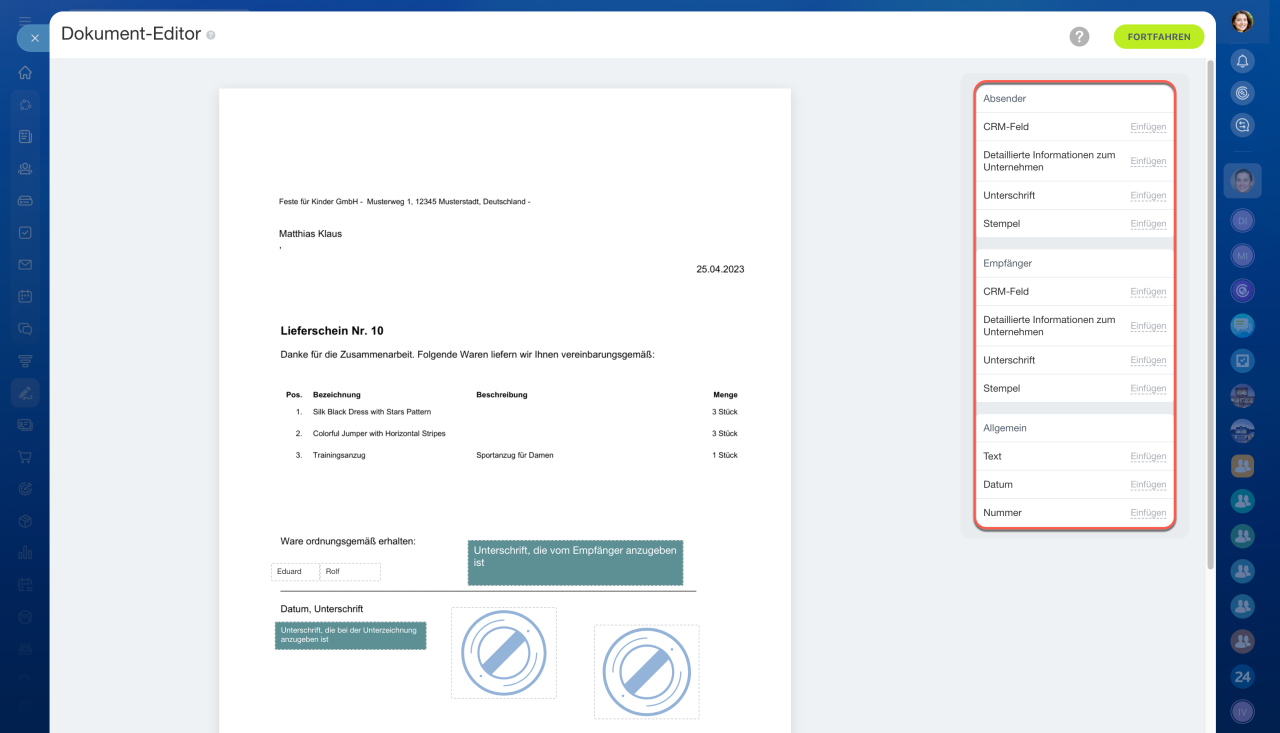This screenshot has width=1280, height=733.
Task: Select recipient signature placeholder block
Action: tap(575, 563)
